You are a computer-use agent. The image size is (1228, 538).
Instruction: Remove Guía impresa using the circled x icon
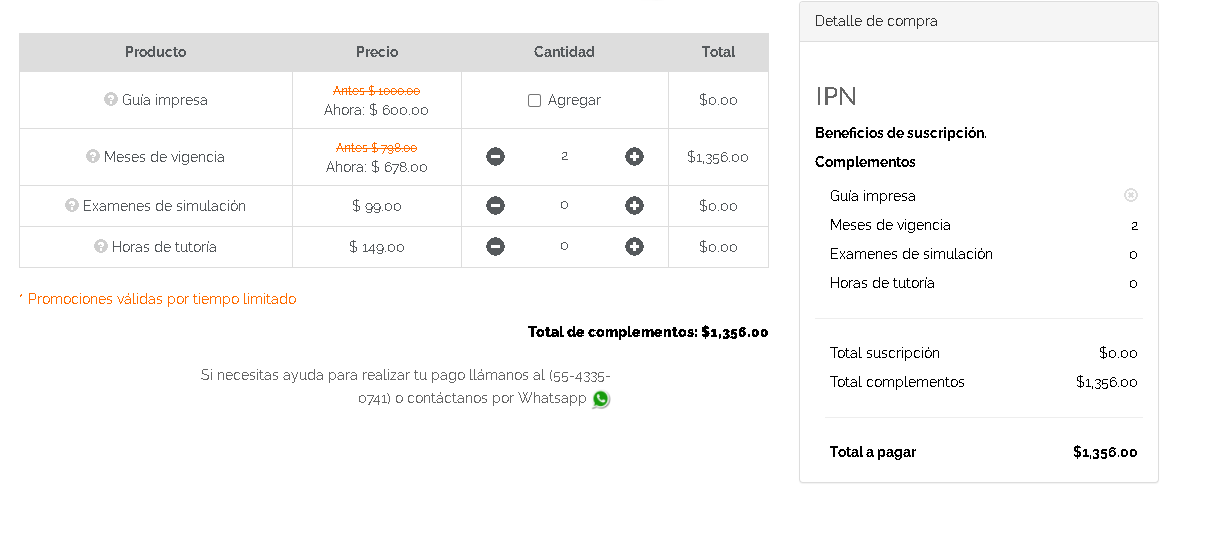[x=1131, y=195]
